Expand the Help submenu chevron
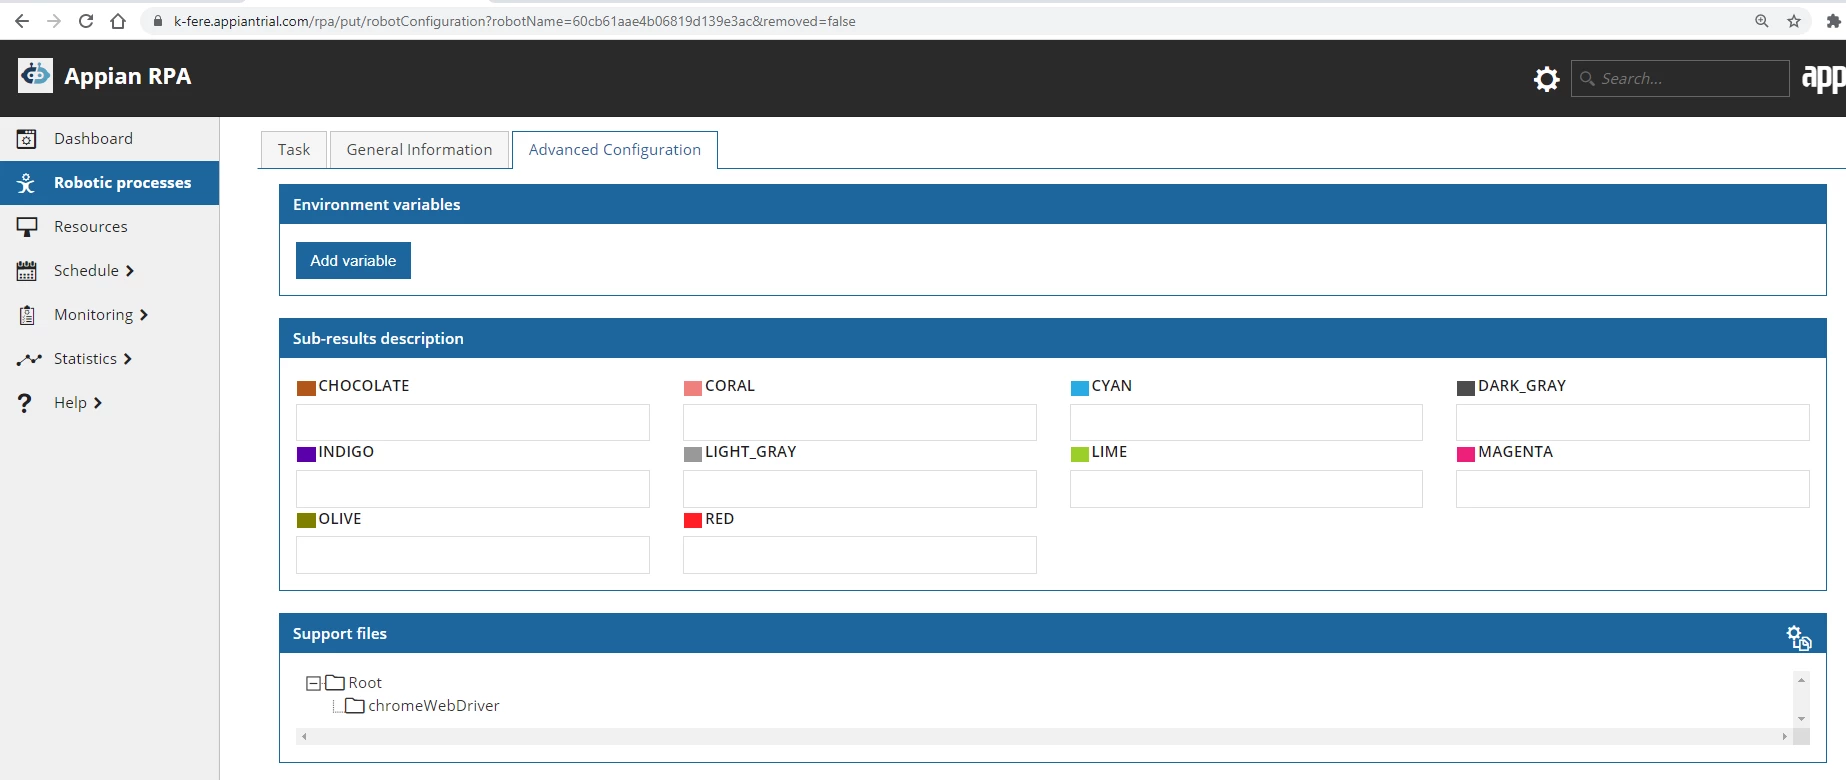Image resolution: width=1846 pixels, height=780 pixels. (x=98, y=403)
